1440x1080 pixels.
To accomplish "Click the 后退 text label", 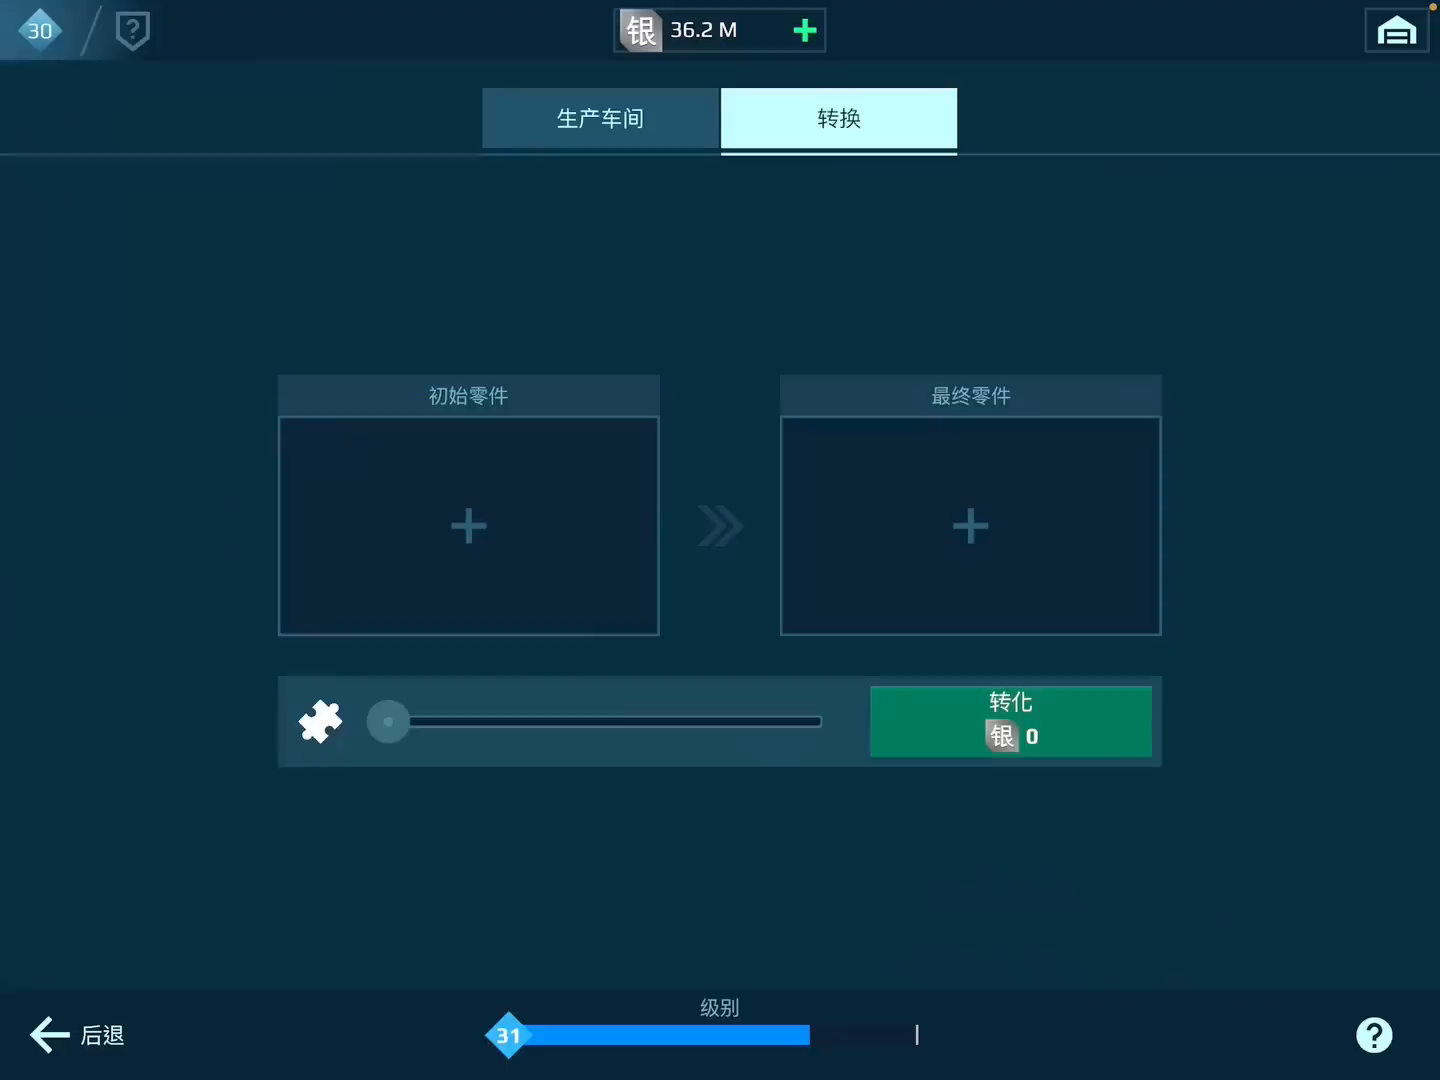I will tap(103, 1035).
